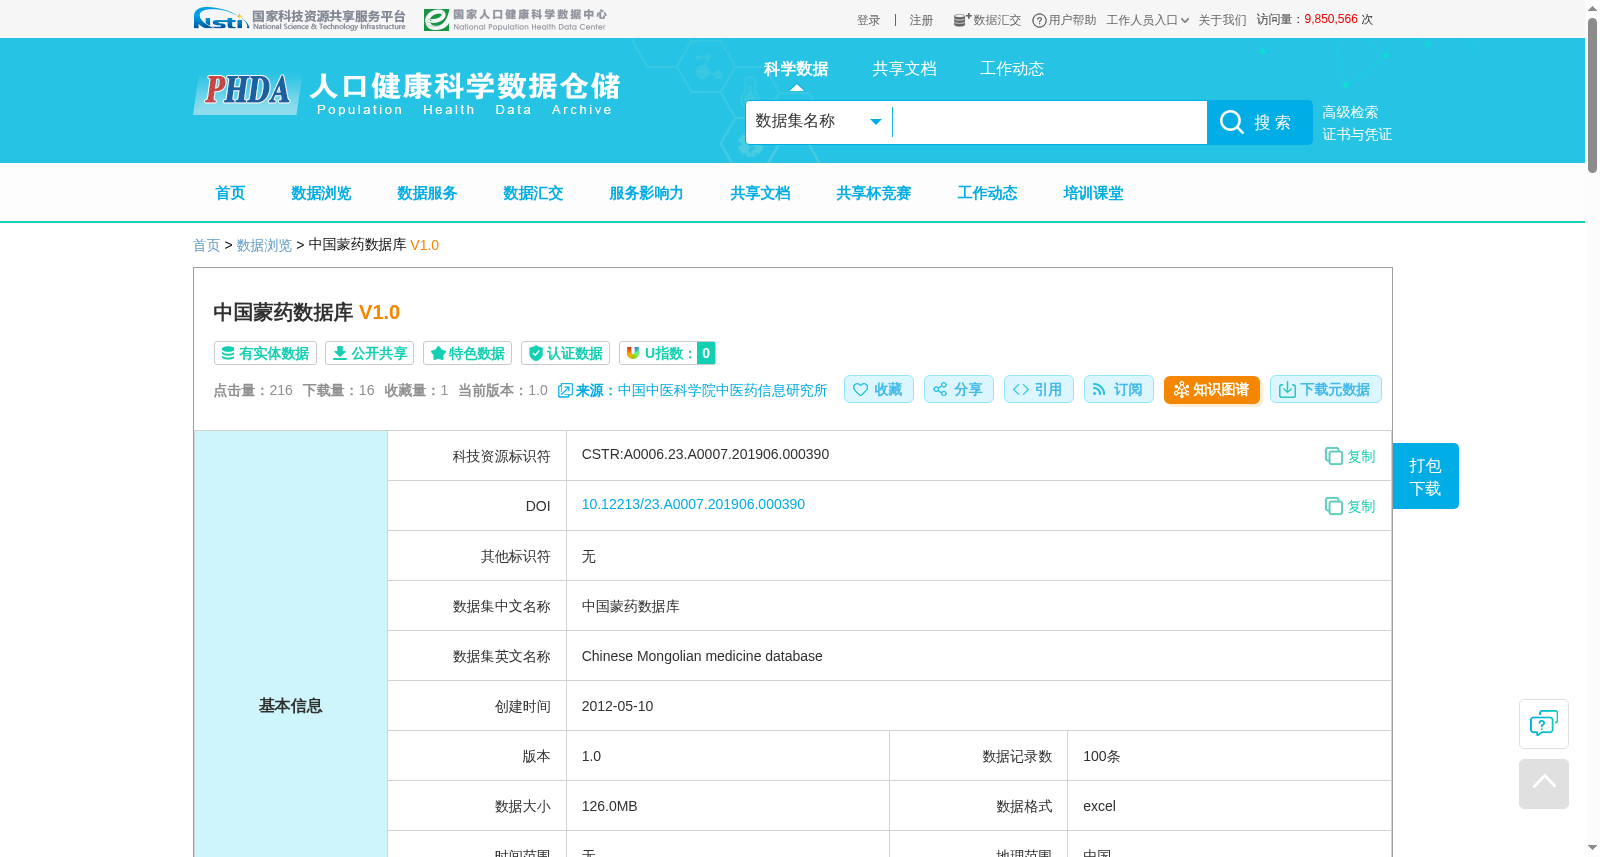This screenshot has width=1600, height=857.
Task: Click the 分享 share button
Action: tap(958, 389)
